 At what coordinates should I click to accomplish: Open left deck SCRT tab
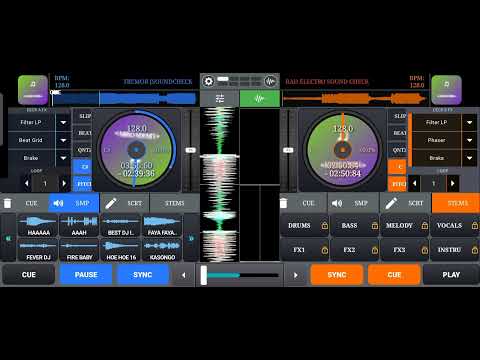click(125, 203)
